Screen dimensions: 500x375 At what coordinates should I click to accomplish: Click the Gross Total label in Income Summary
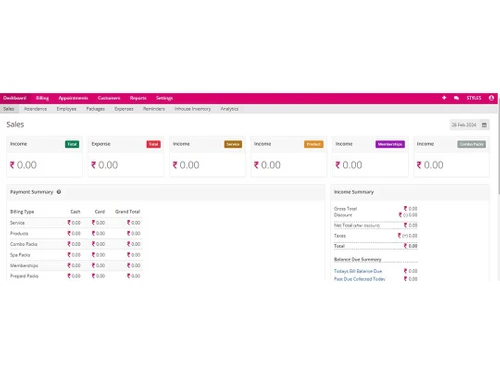click(x=345, y=209)
